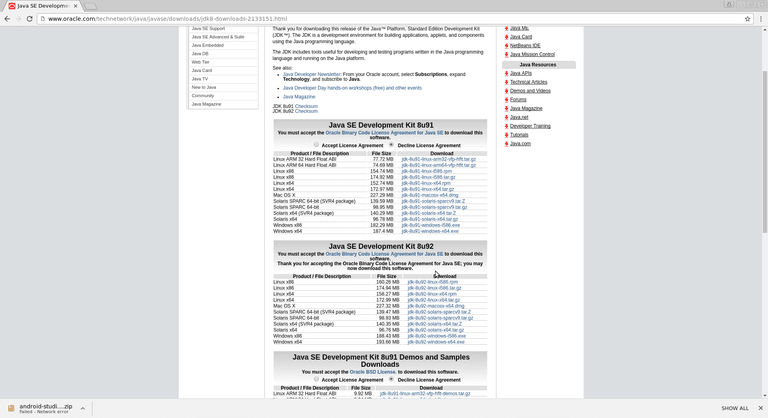This screenshot has width=768, height=418.
Task: Download jdk-8u92-windows-x64.exe
Action: (x=436, y=342)
